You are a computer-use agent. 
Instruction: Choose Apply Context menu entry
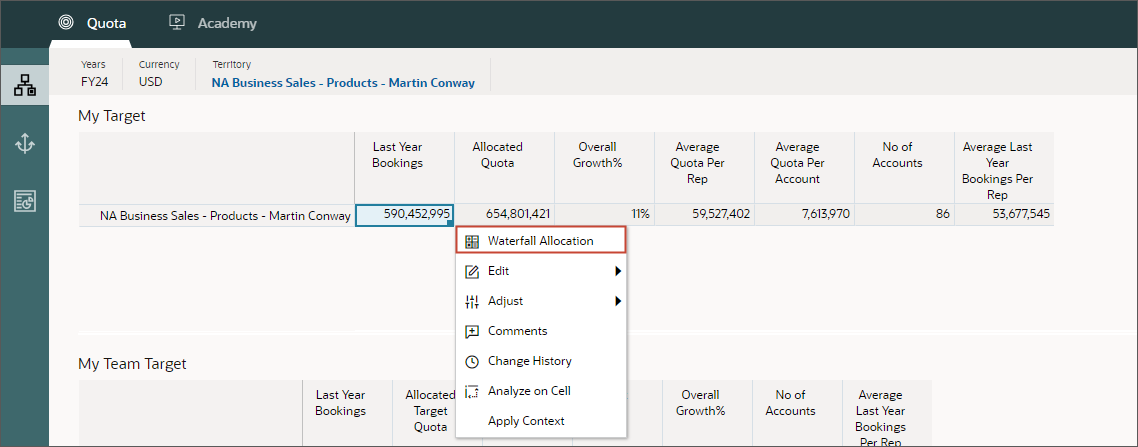[x=526, y=421]
